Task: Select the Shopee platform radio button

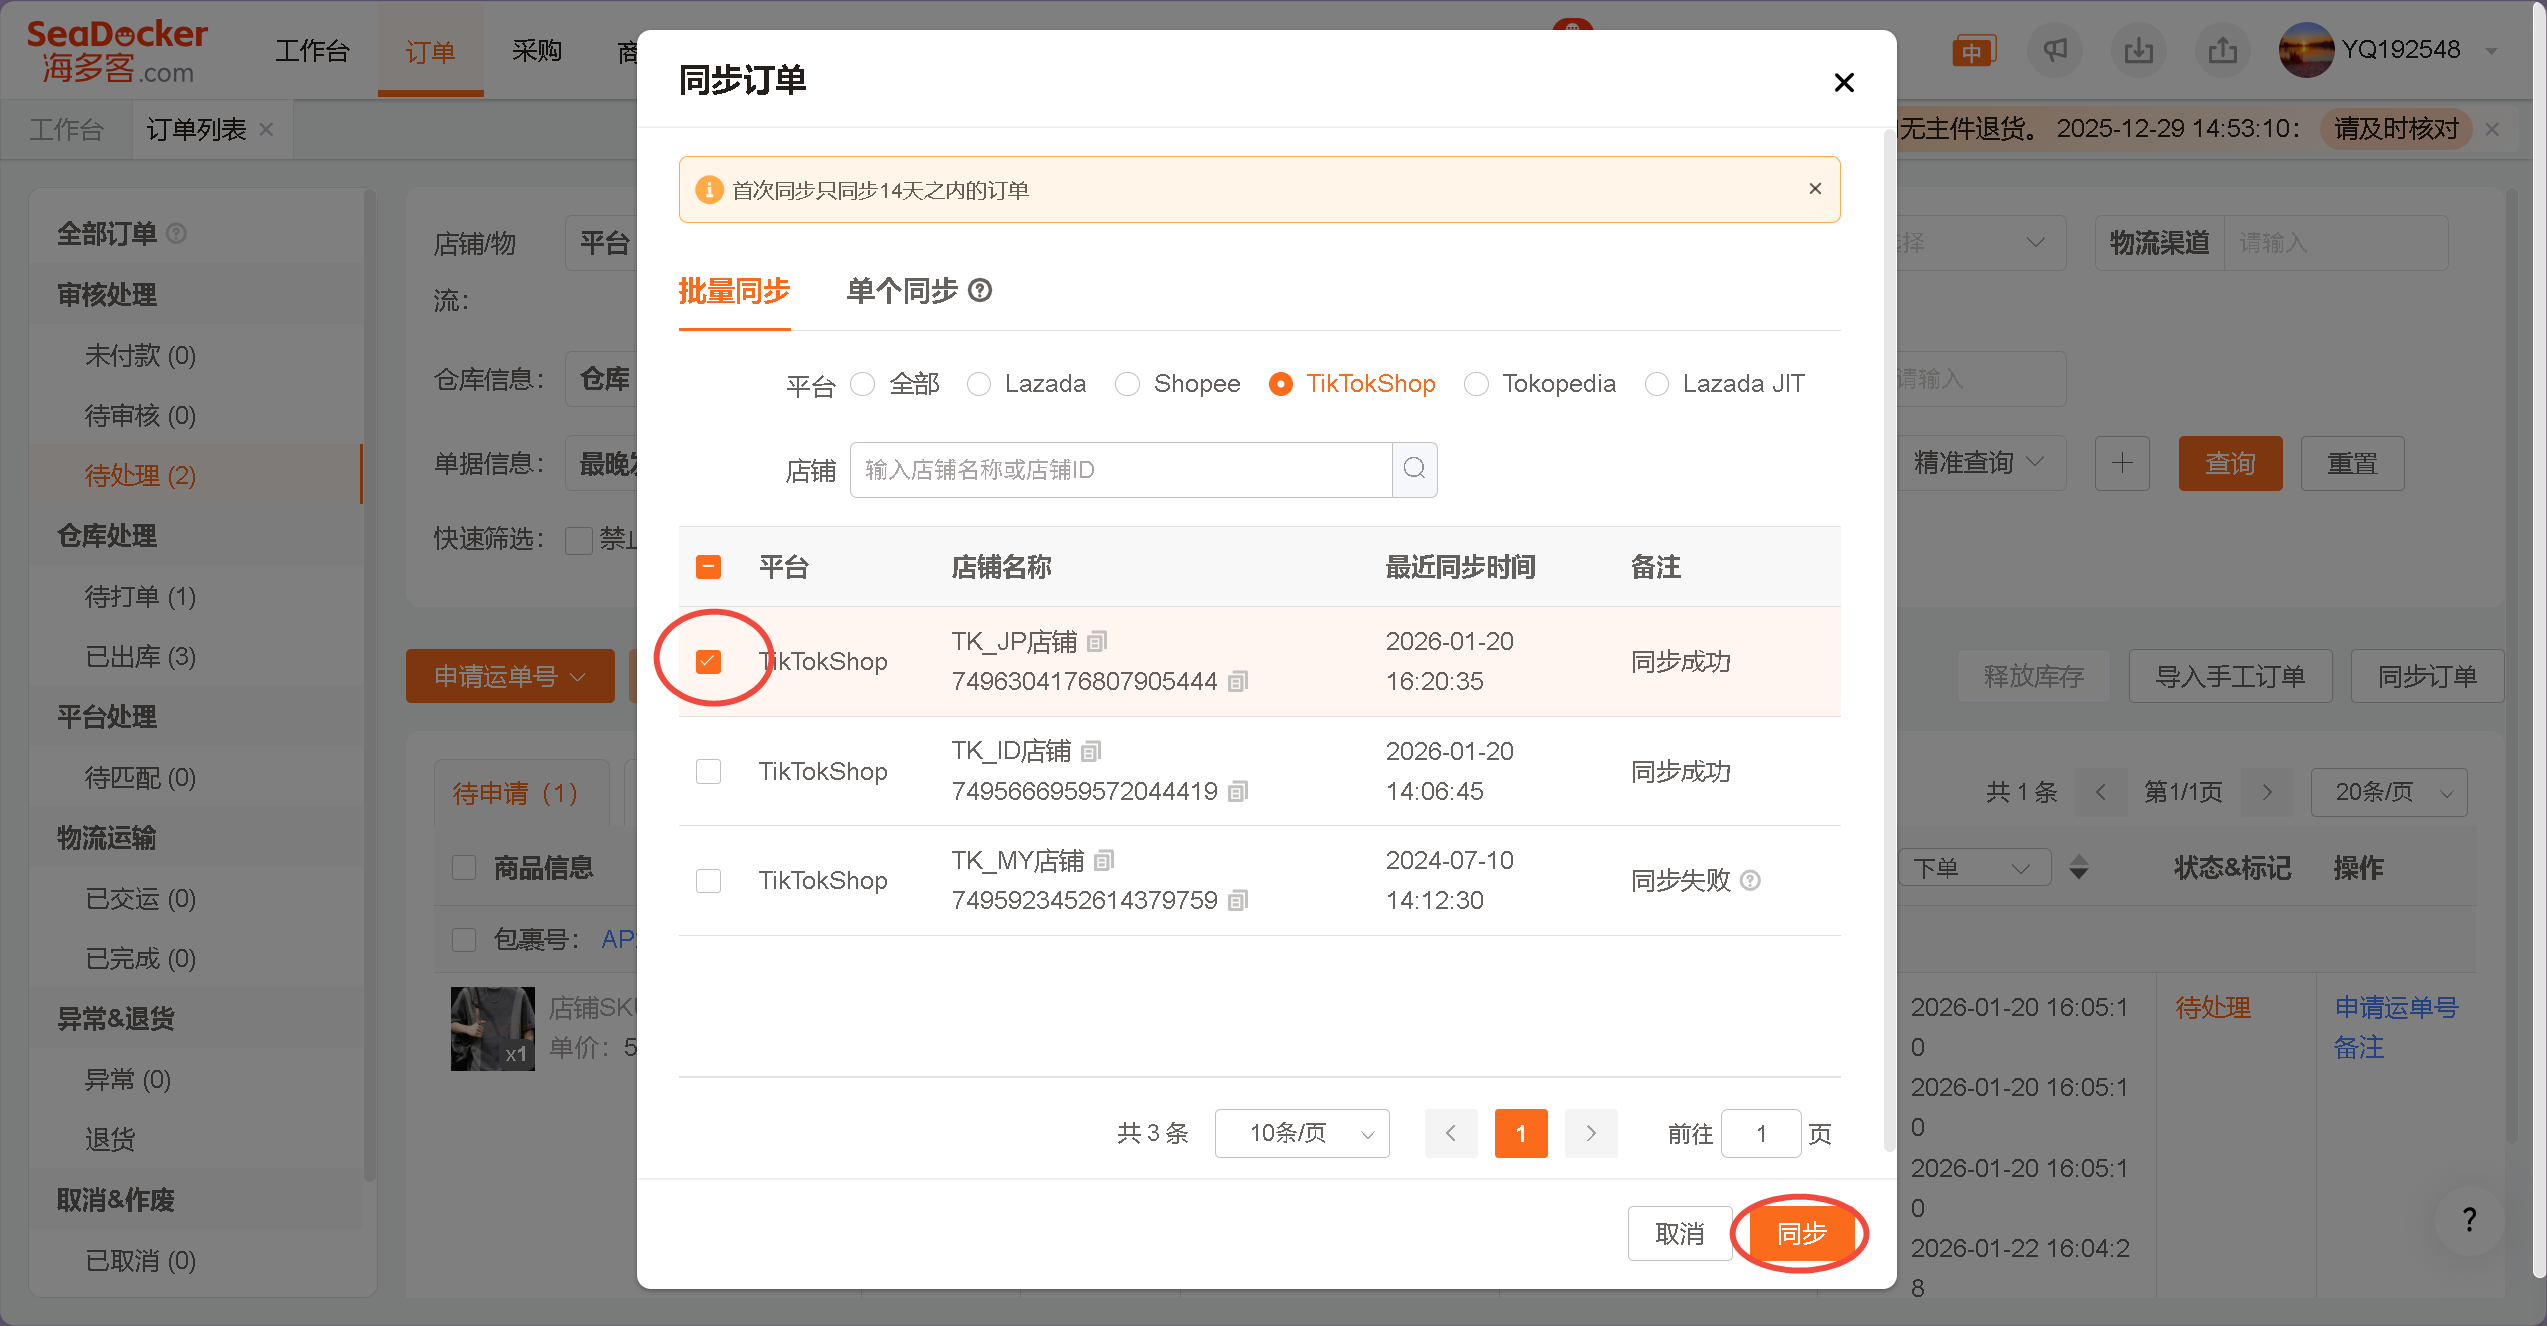Action: pyautogui.click(x=1127, y=384)
